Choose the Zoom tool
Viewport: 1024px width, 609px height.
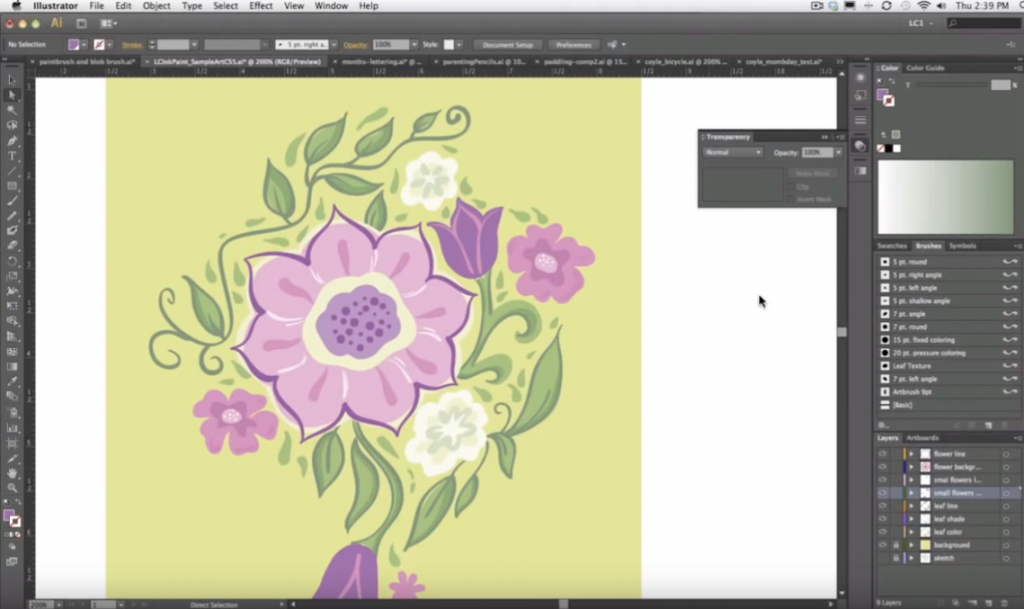click(13, 487)
